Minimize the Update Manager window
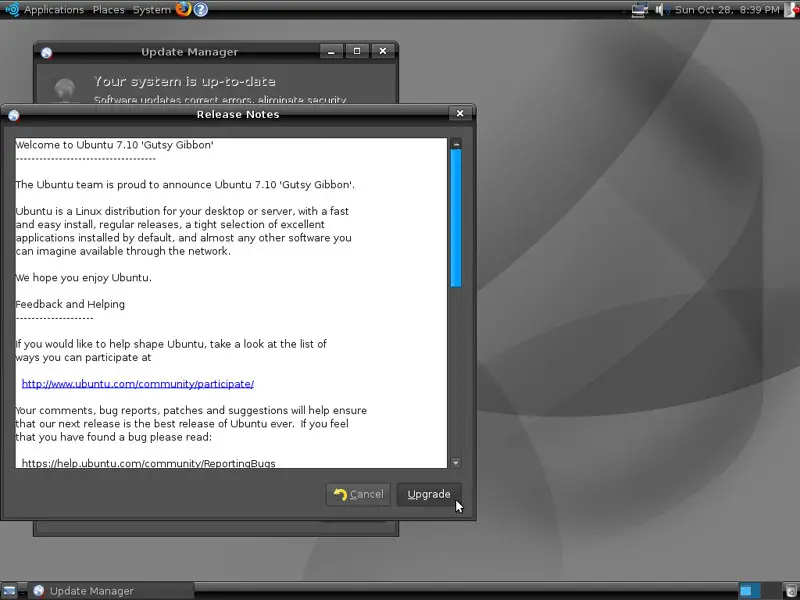The image size is (800, 600). 331,51
